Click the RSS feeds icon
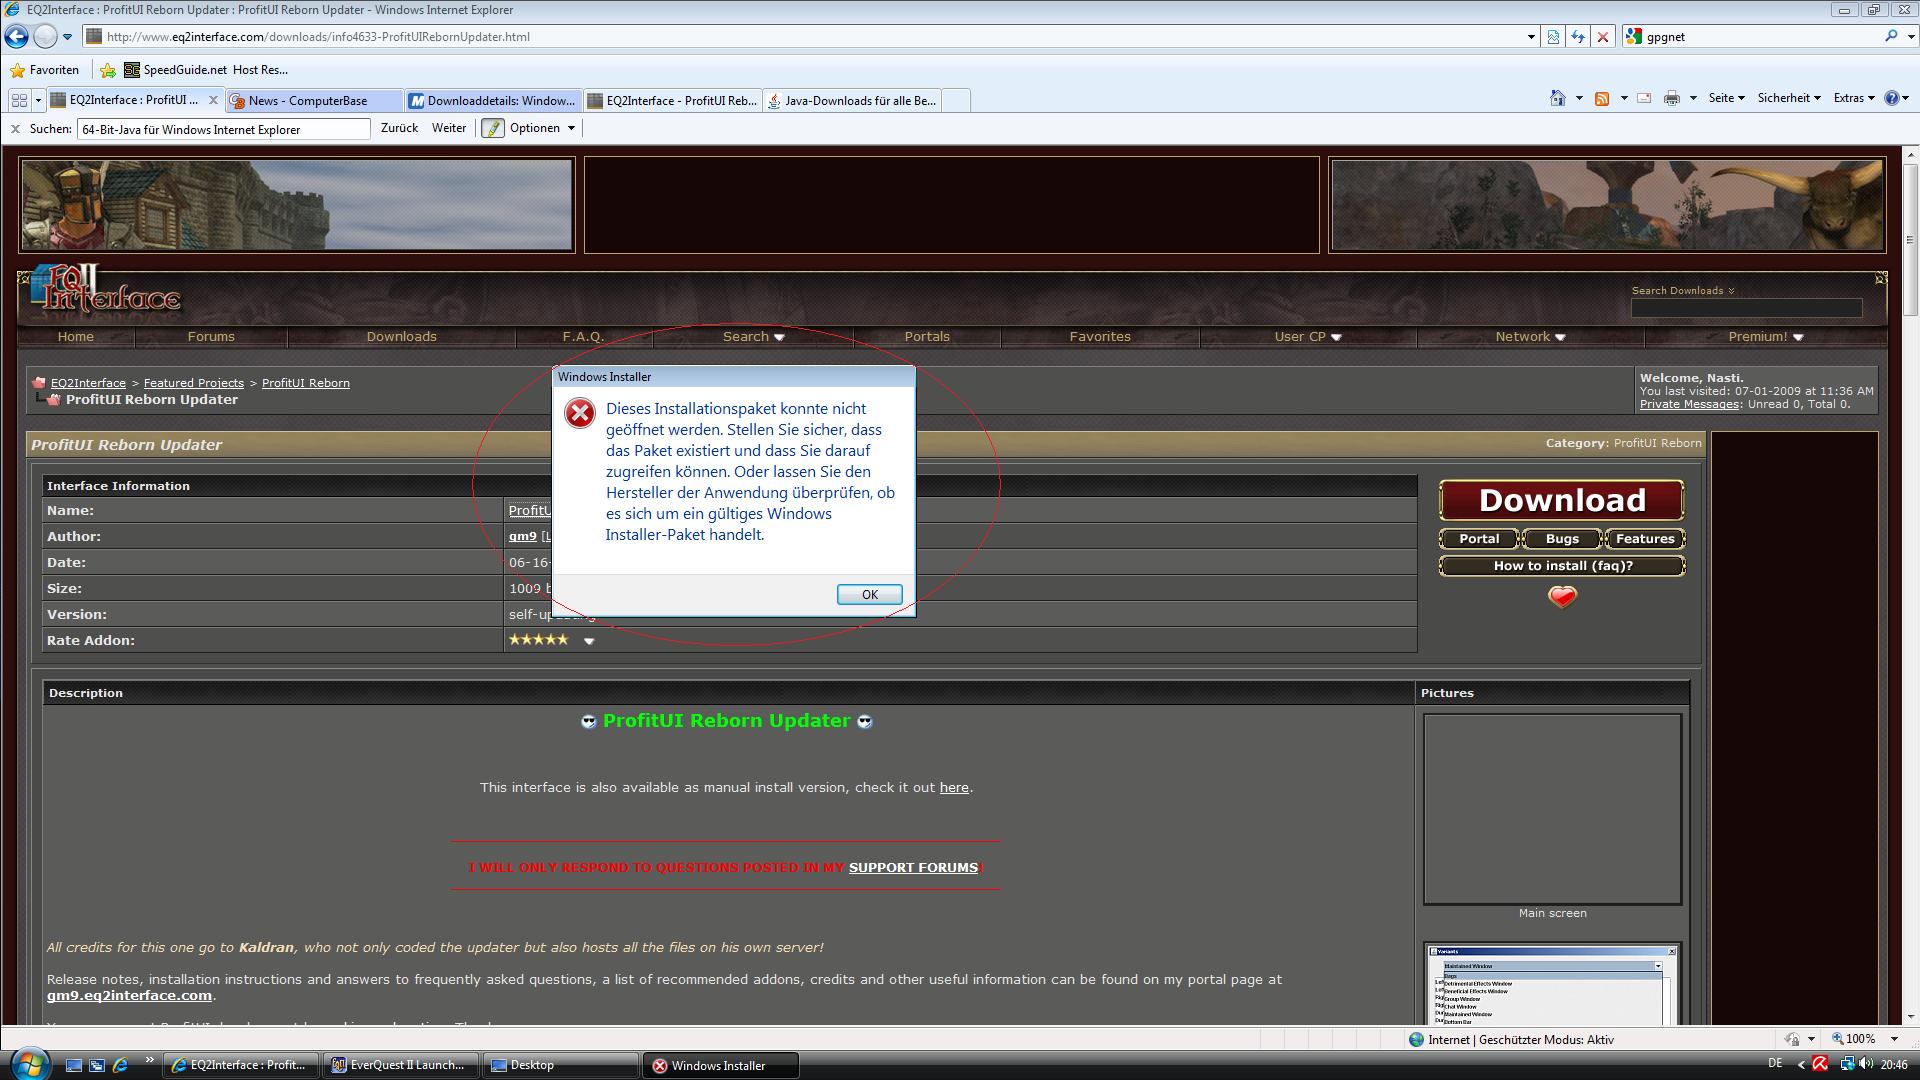The height and width of the screenshot is (1080, 1920). [1601, 98]
